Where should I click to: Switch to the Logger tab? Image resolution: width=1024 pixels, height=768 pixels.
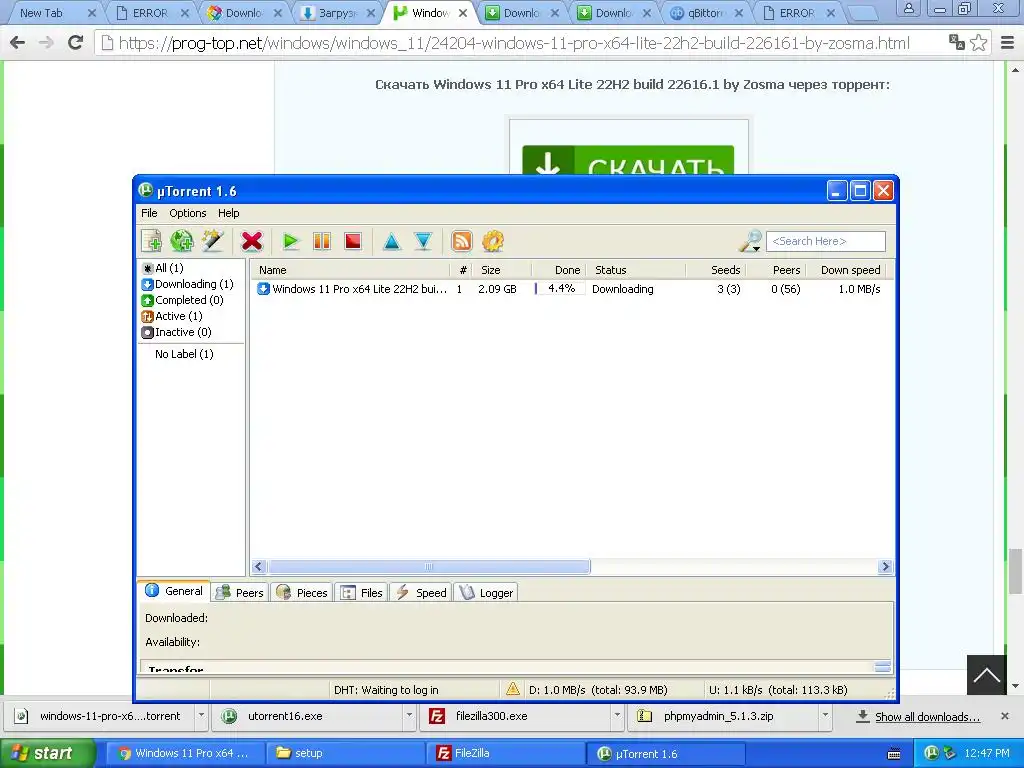pos(487,592)
